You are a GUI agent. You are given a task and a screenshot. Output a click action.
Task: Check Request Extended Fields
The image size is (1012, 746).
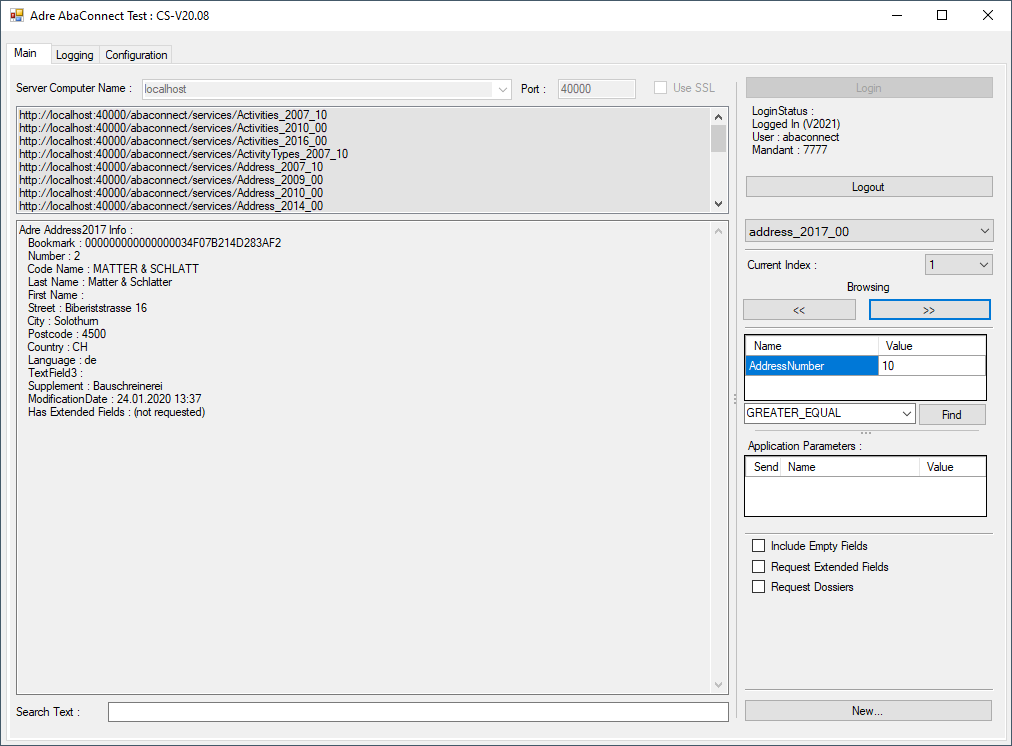click(758, 567)
